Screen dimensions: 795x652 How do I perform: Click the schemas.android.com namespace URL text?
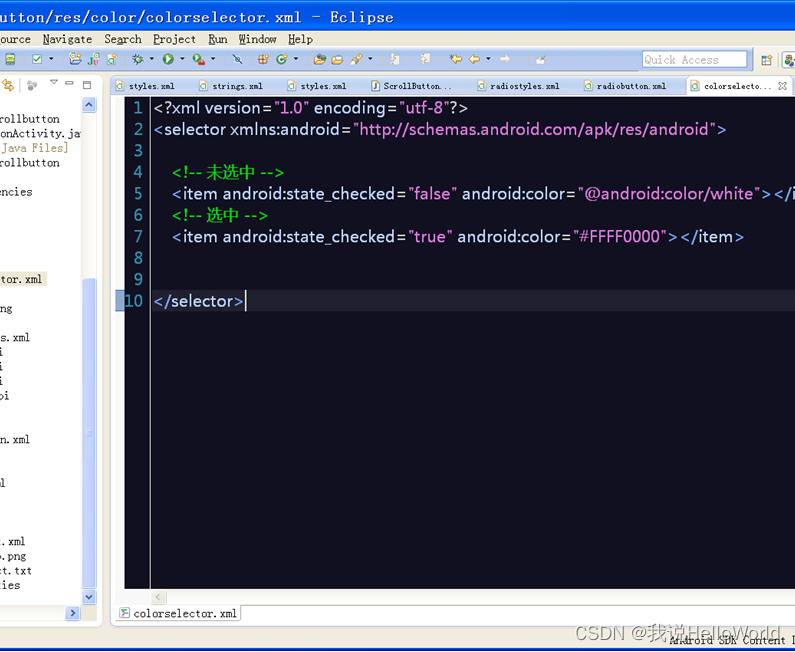tap(534, 130)
